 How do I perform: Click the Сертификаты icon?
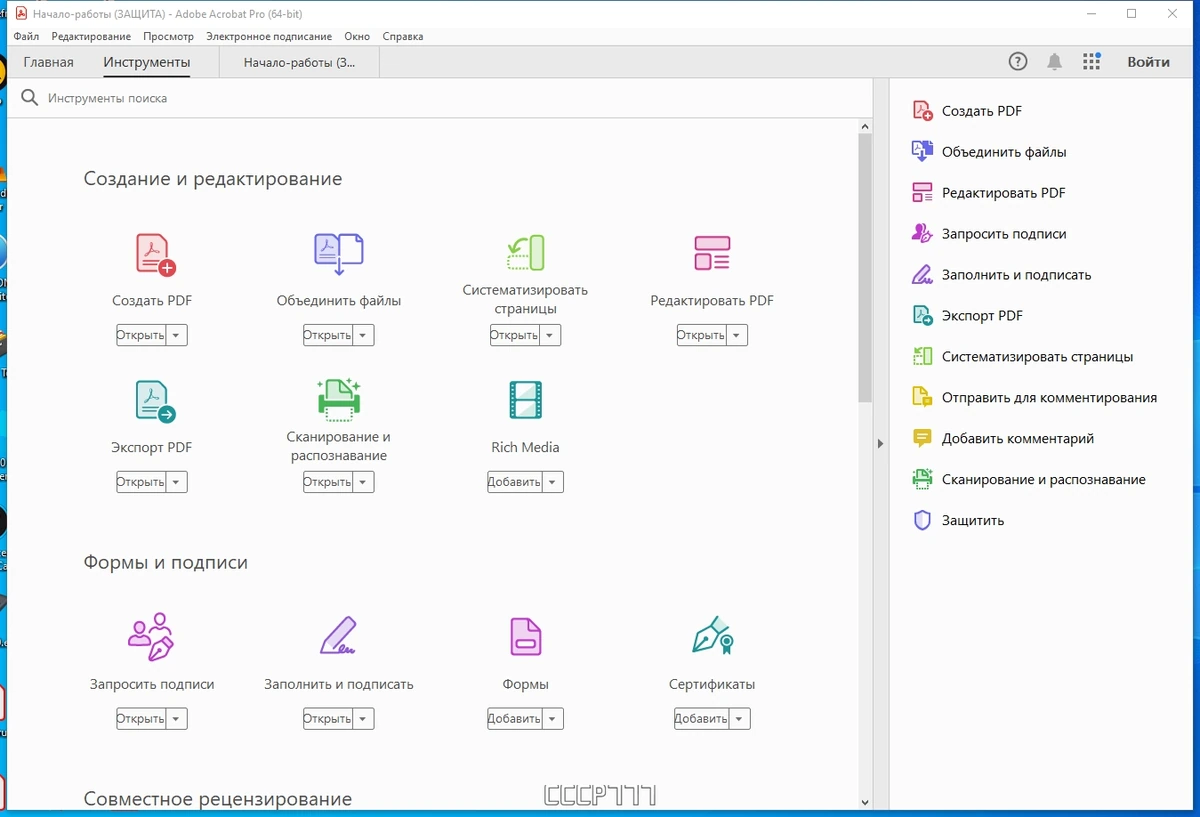[712, 635]
